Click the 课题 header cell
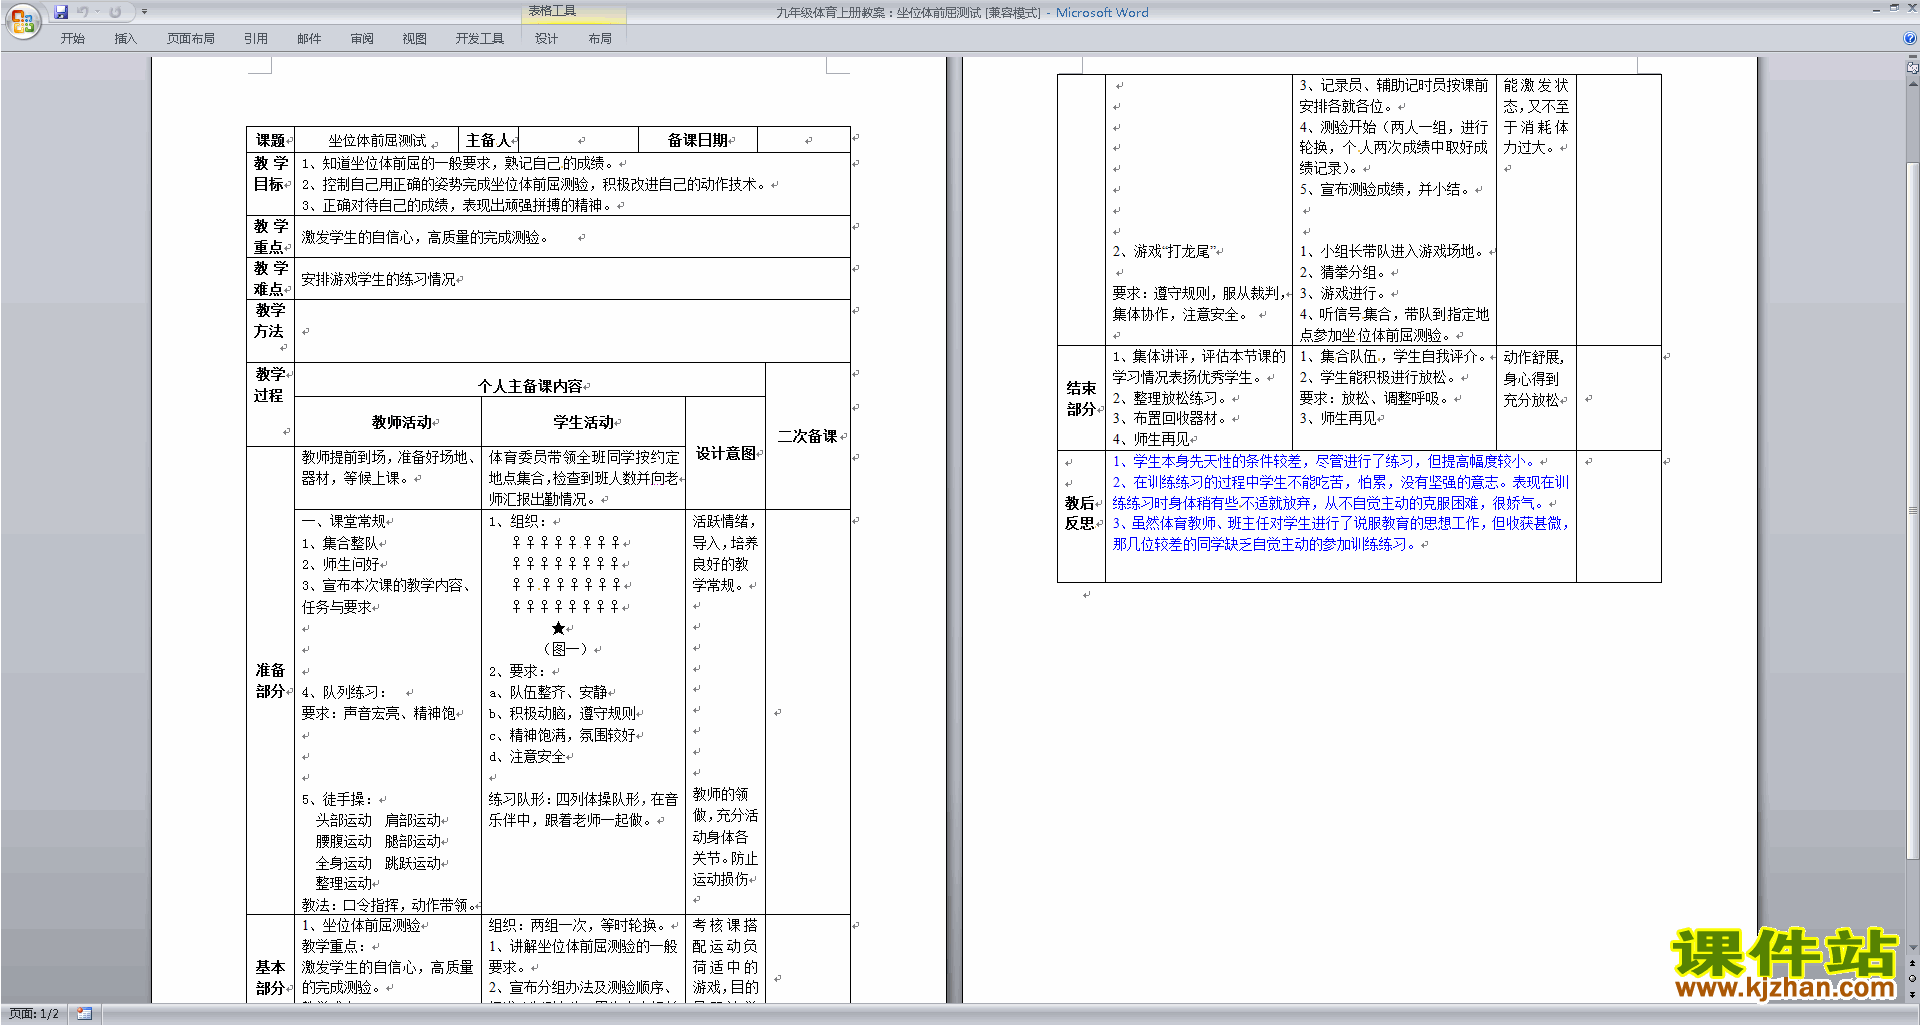Viewport: 1920px width, 1025px height. coord(270,140)
